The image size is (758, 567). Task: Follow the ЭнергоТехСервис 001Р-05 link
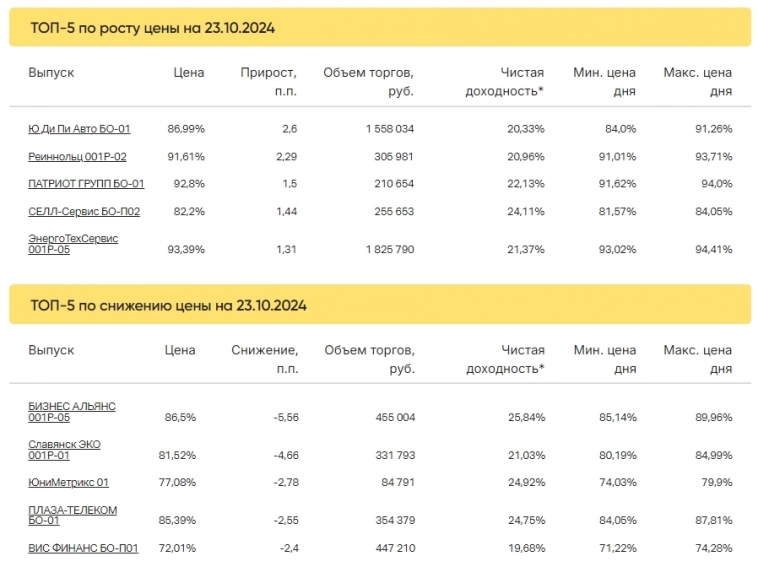pos(72,243)
